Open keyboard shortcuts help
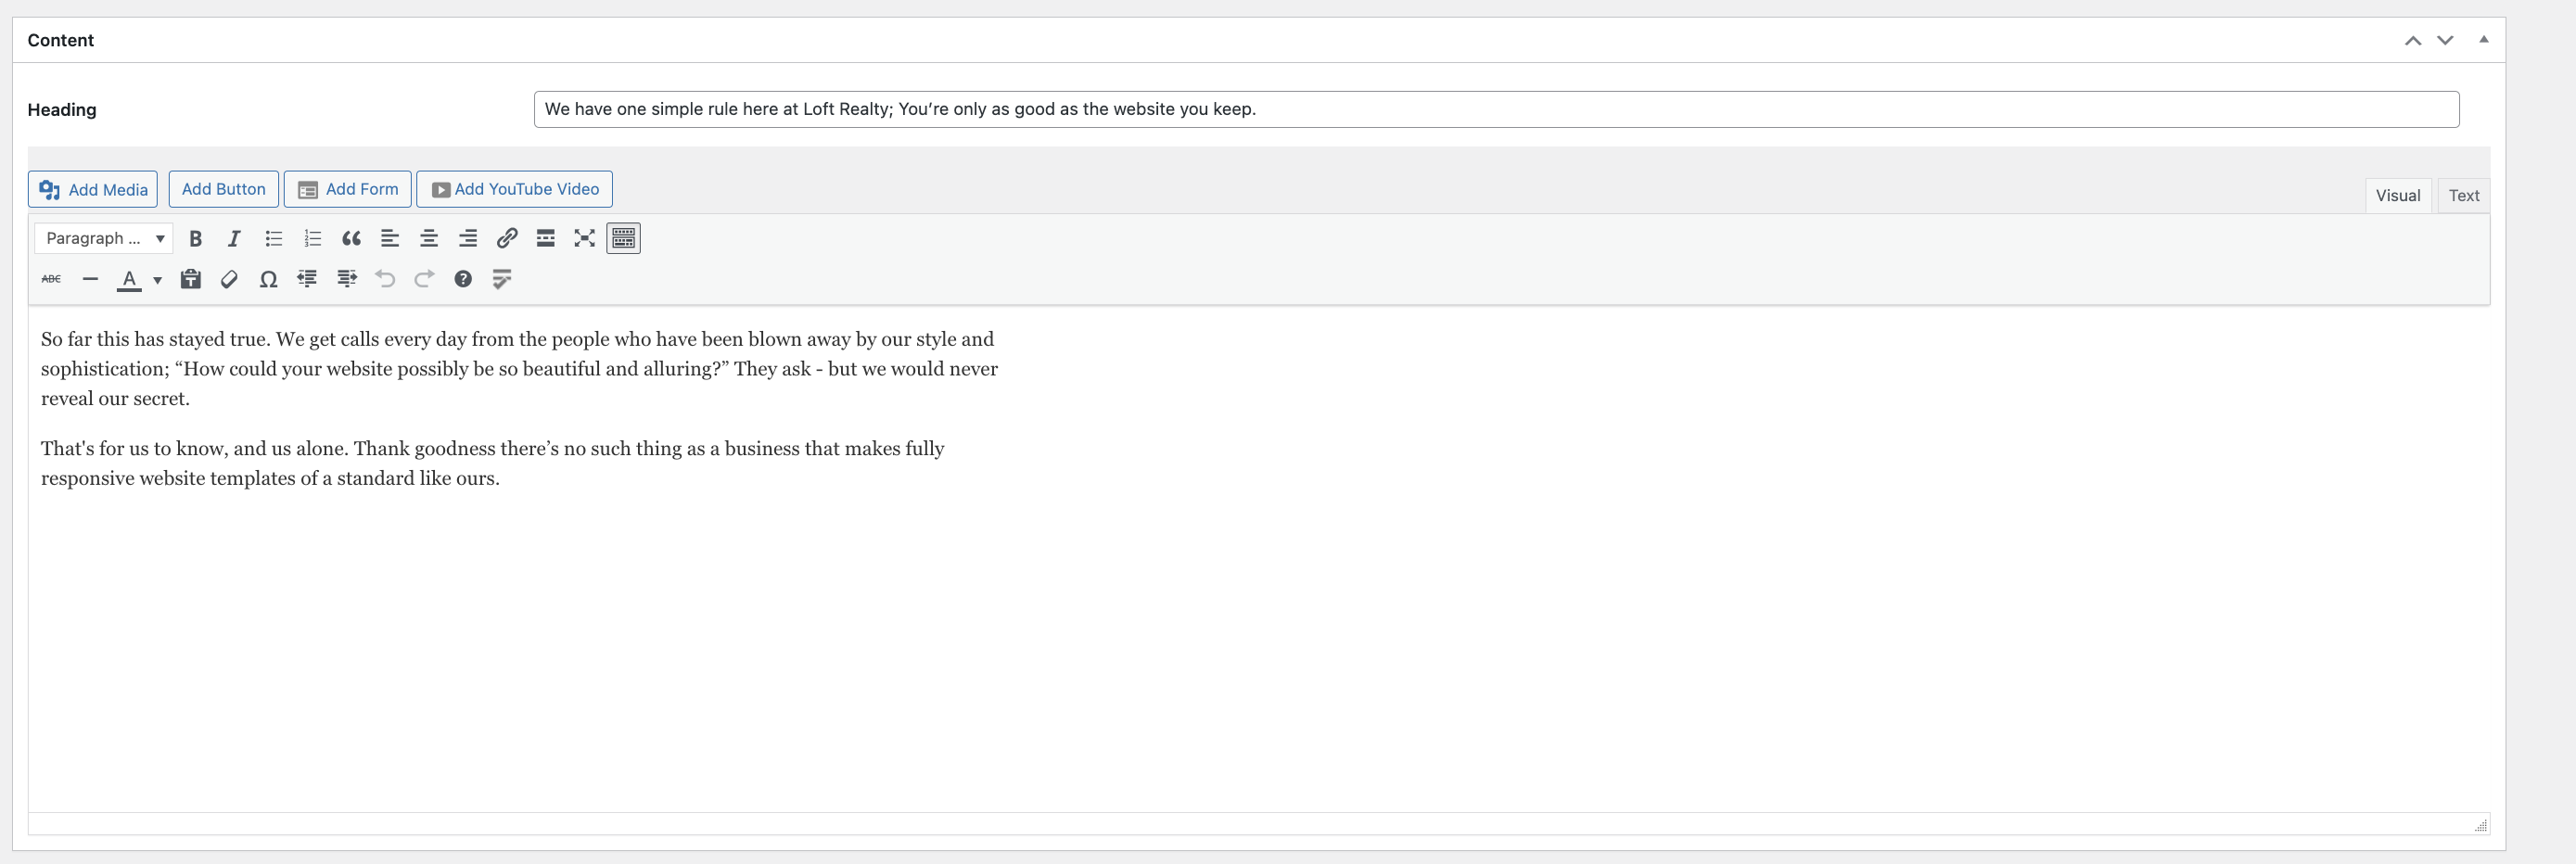Screen dimensions: 2576x864 (463, 279)
